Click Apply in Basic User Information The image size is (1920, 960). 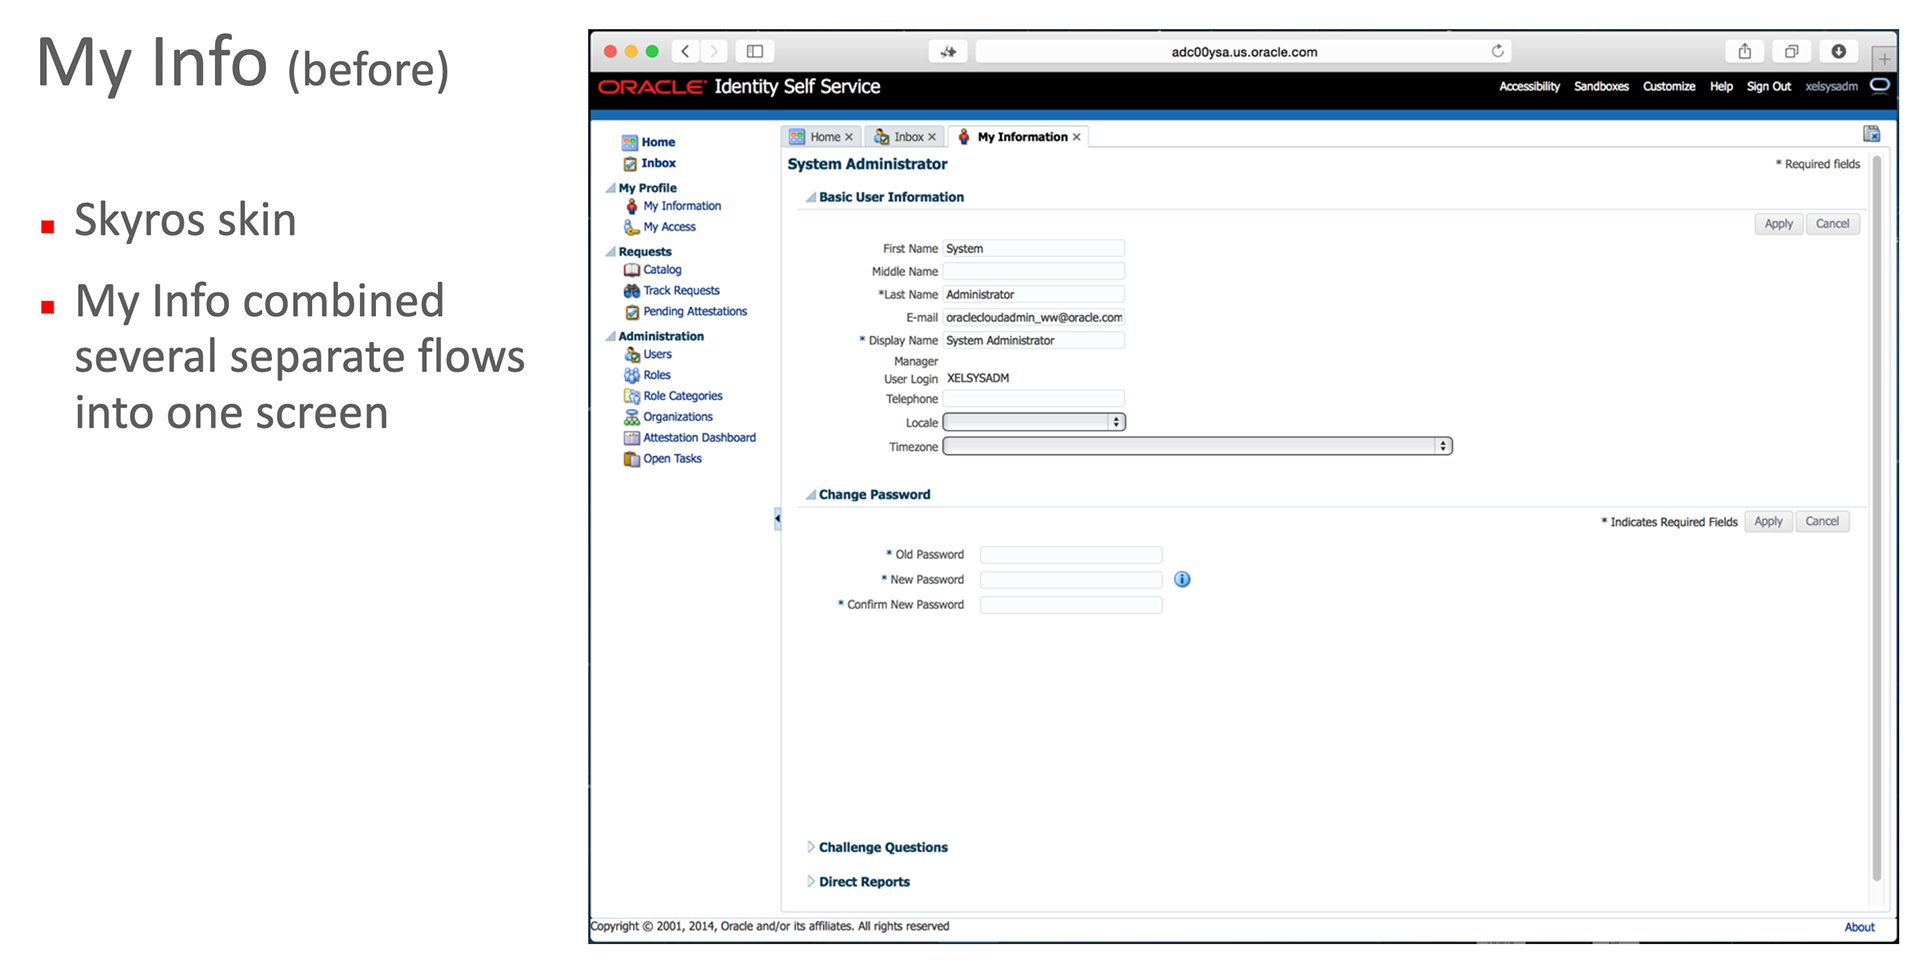1778,224
